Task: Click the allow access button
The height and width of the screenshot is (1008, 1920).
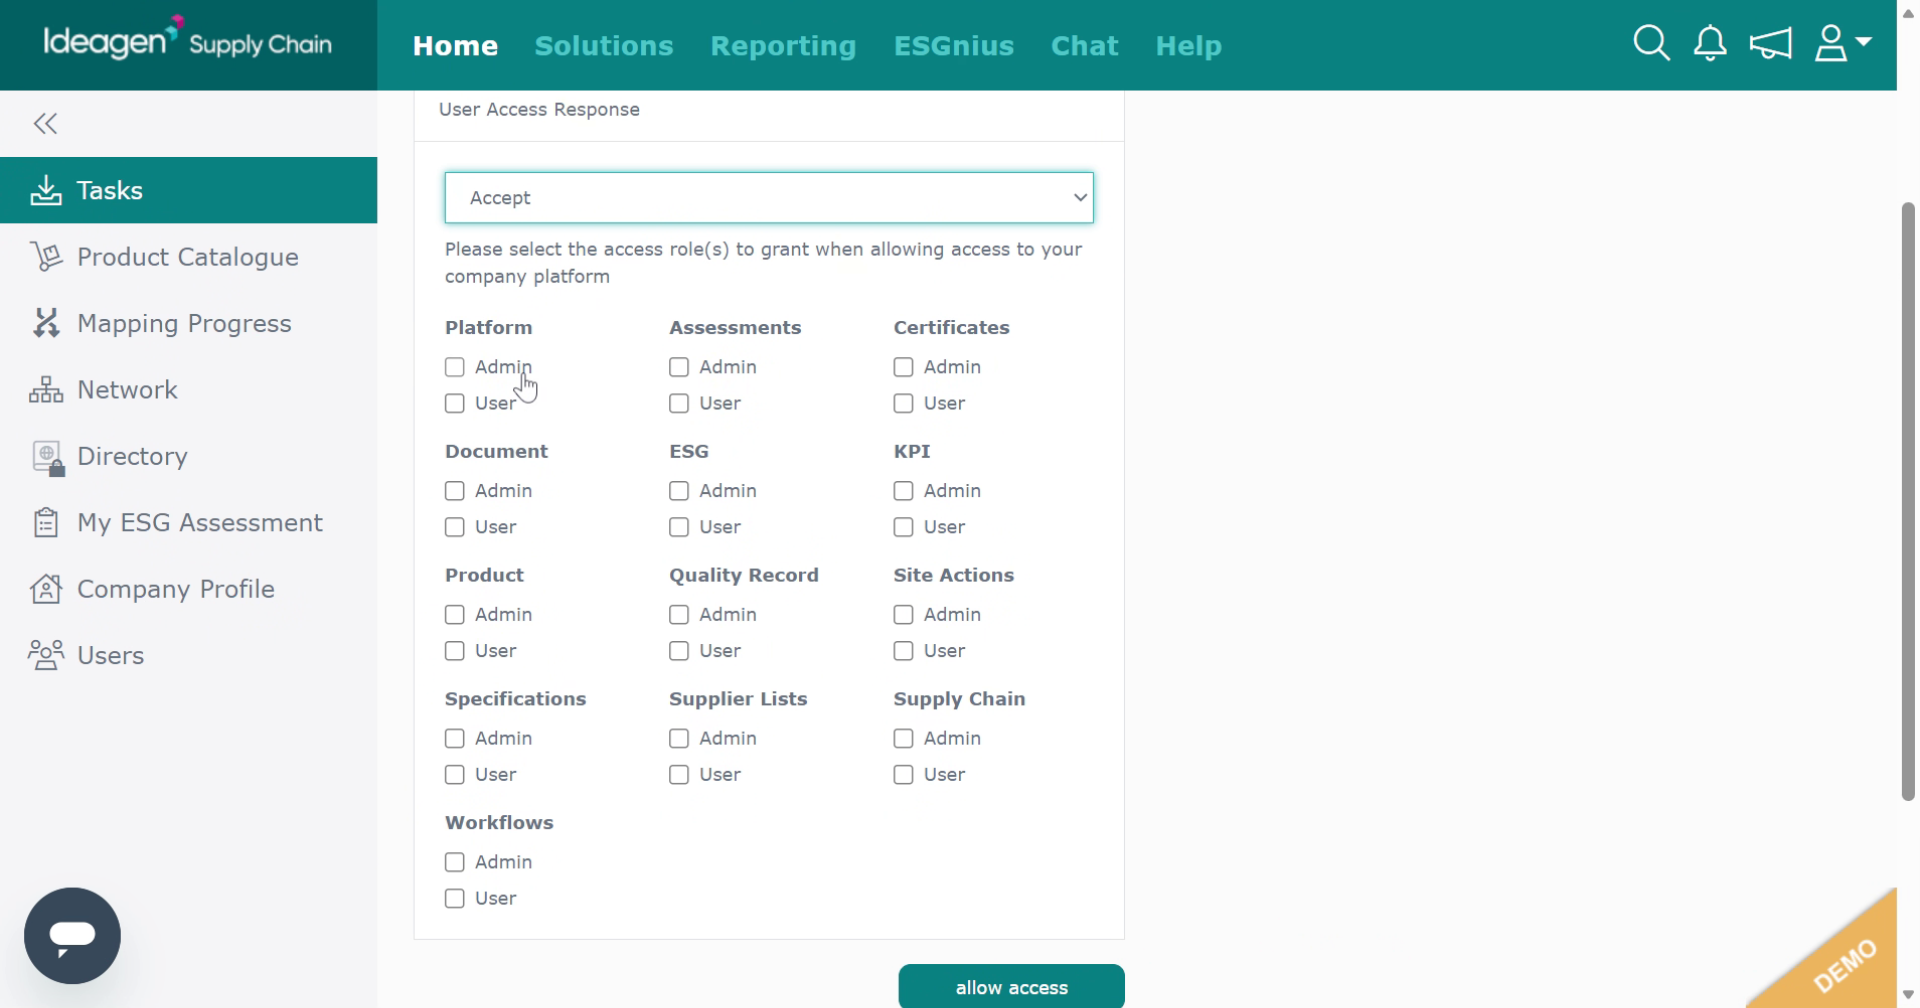Action: (x=1011, y=987)
